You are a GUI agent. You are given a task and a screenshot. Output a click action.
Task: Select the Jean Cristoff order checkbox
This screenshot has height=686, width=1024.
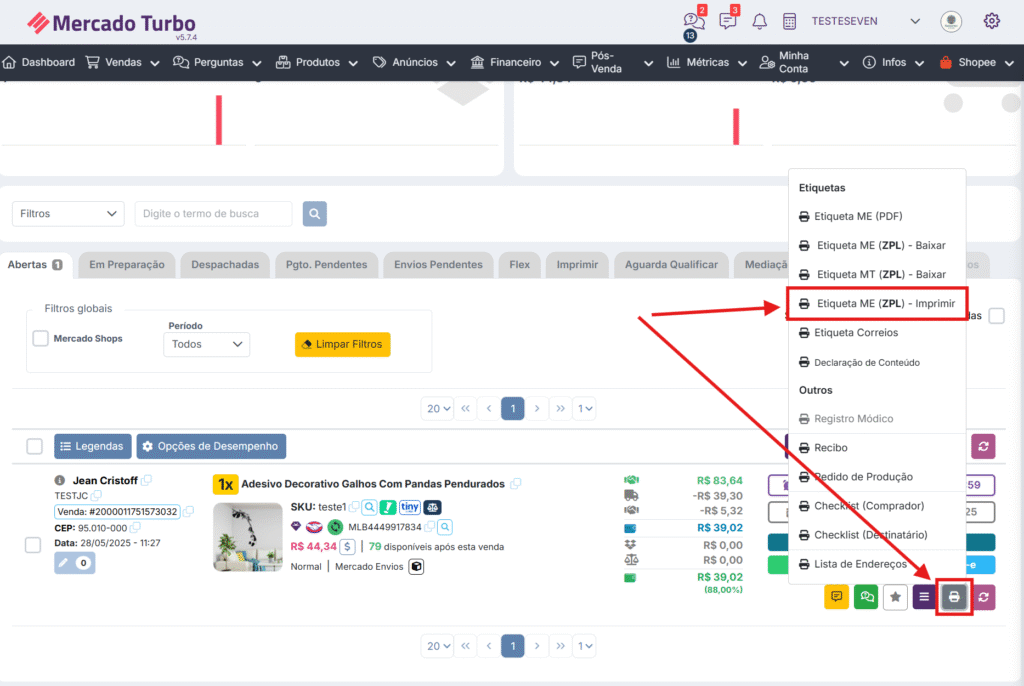[33, 545]
